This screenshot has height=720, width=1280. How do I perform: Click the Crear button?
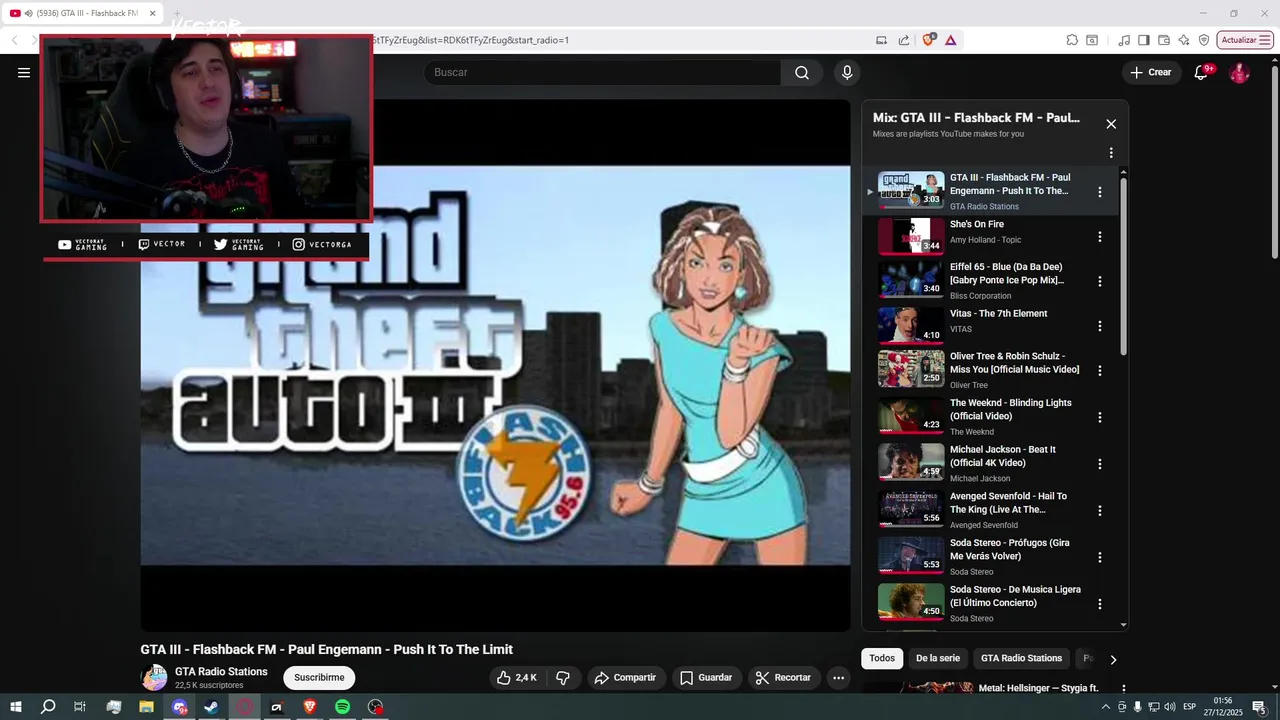[x=1150, y=72]
